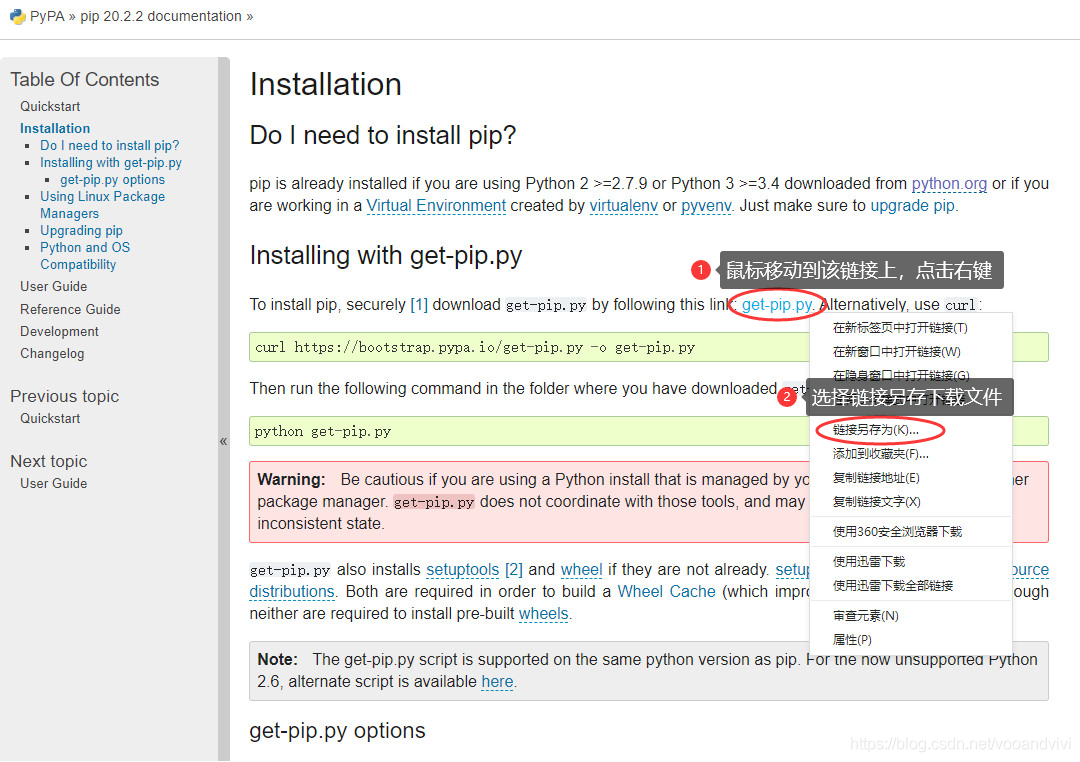Viewport: 1080px width, 762px height.
Task: Click the 'python get-pip.py' code block
Action: tap(529, 431)
